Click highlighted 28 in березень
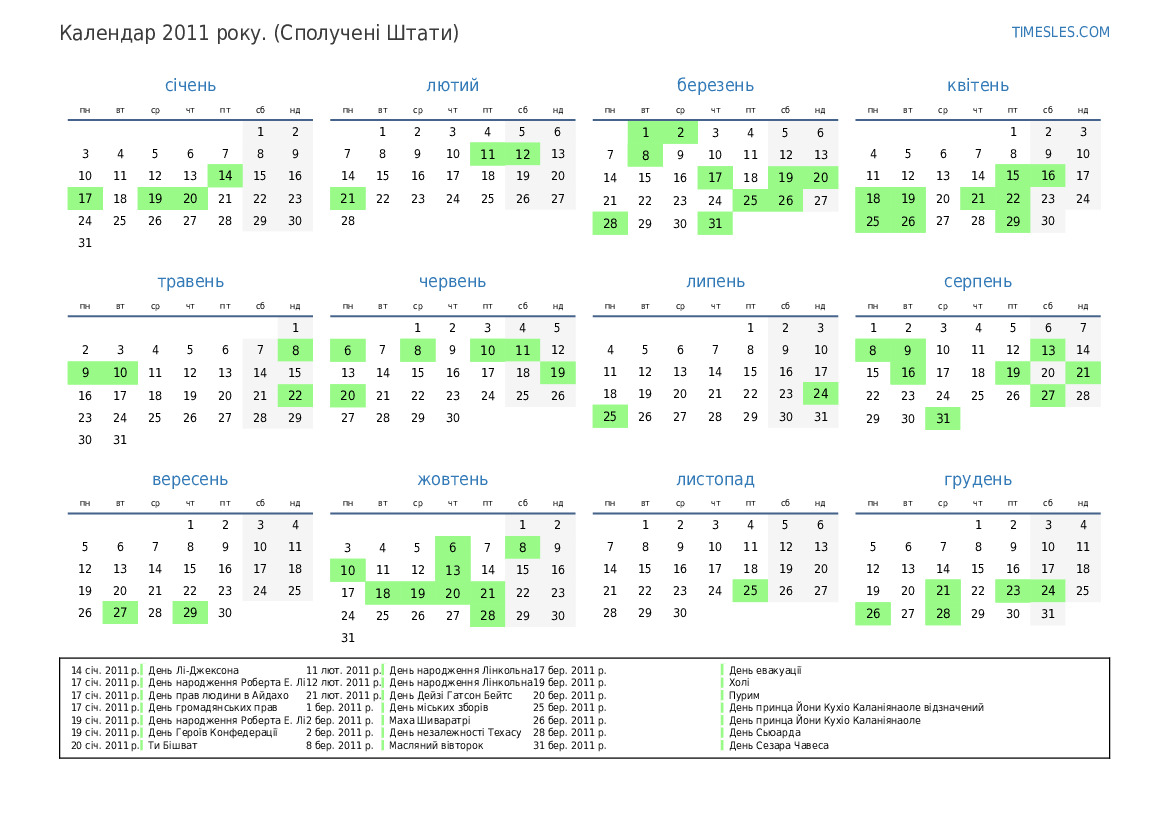Image resolution: width=1169 pixels, height=827 pixels. (610, 224)
